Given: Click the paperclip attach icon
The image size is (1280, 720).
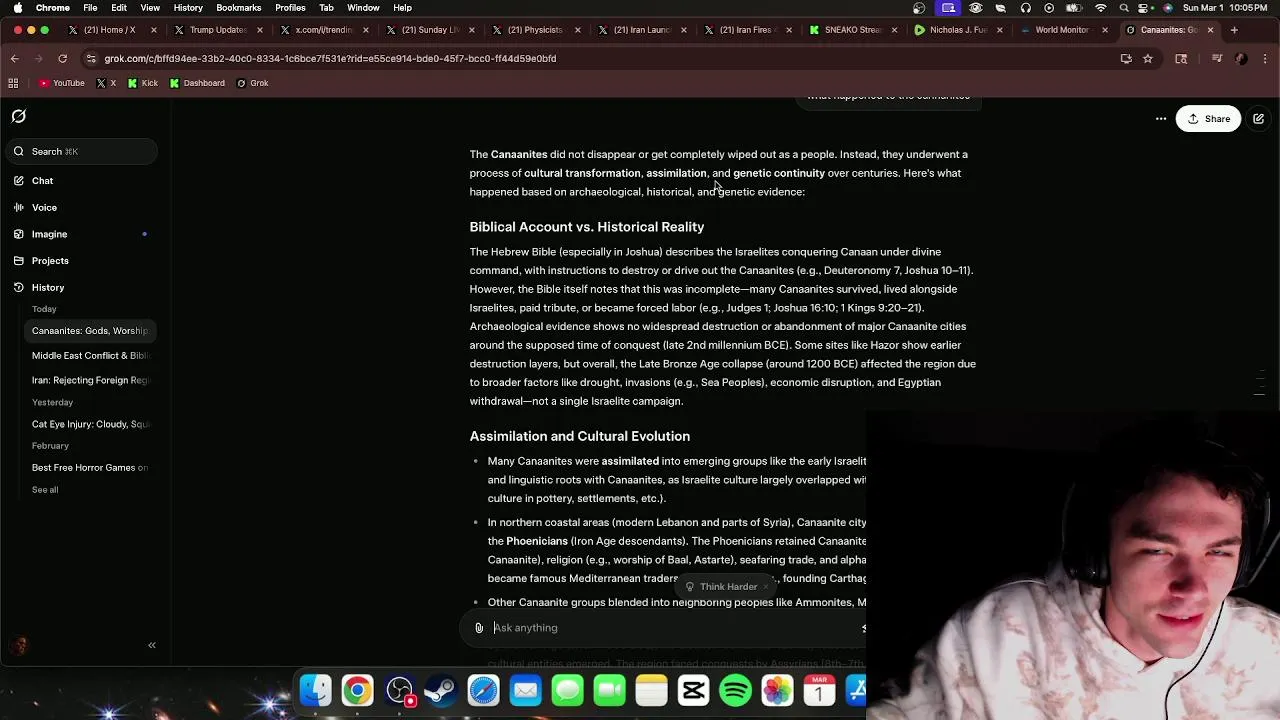Looking at the screenshot, I should 479,628.
